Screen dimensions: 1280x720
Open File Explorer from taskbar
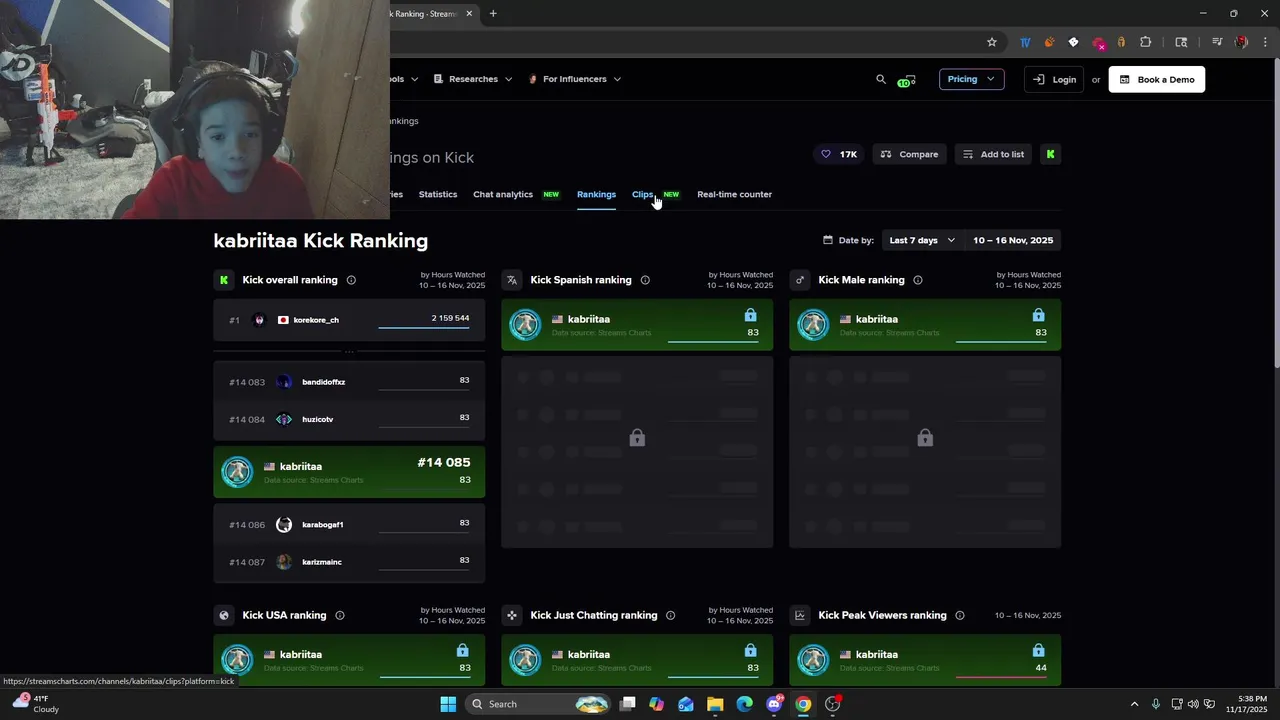tap(715, 704)
